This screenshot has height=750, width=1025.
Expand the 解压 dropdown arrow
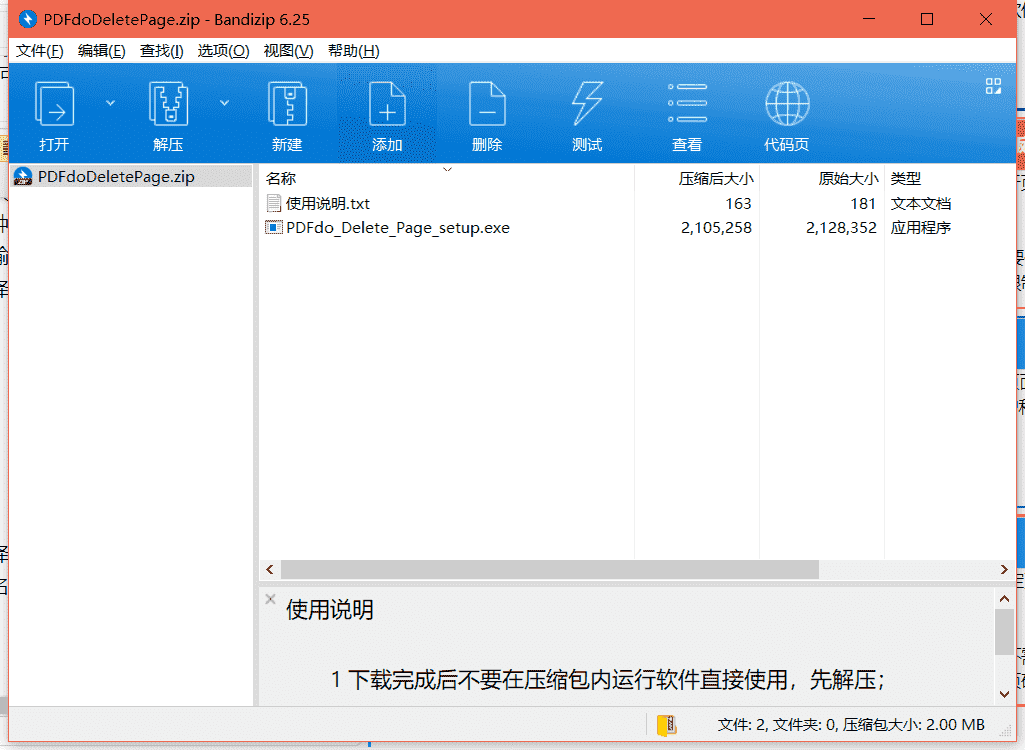[x=224, y=103]
